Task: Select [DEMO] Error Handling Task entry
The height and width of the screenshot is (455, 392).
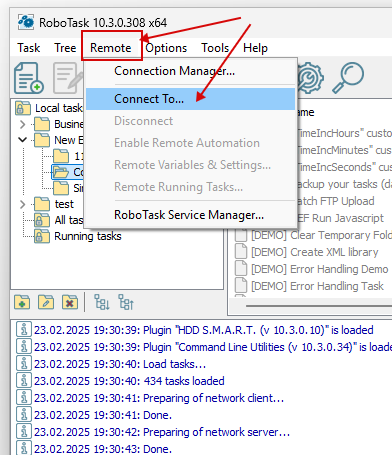Action: 317,286
